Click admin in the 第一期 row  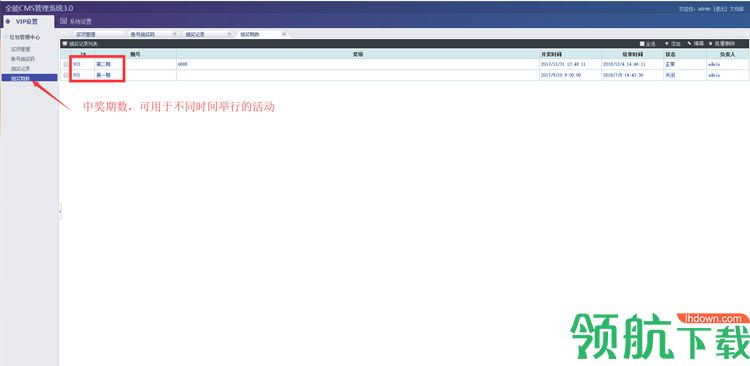(x=714, y=75)
